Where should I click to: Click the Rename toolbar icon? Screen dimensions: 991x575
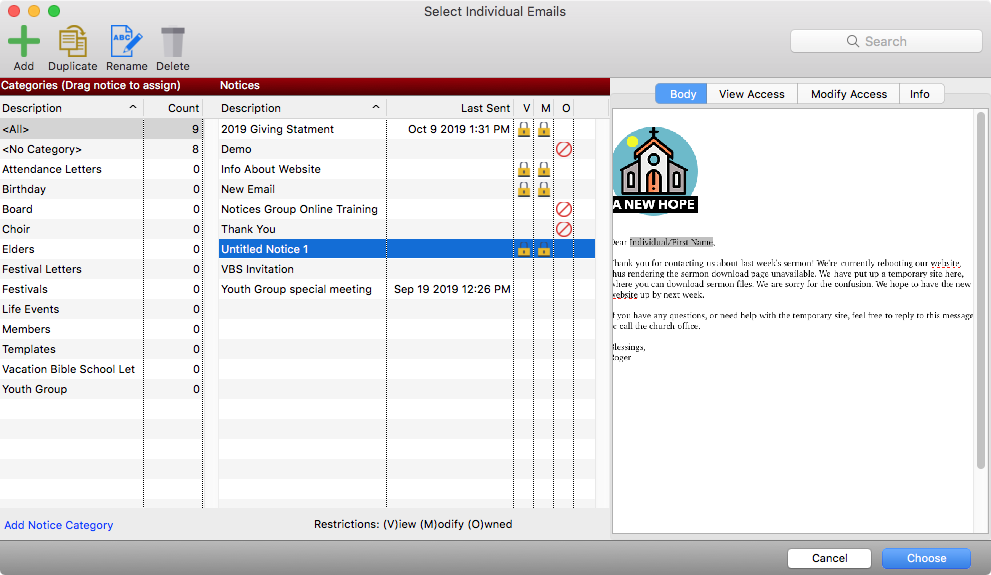(126, 42)
